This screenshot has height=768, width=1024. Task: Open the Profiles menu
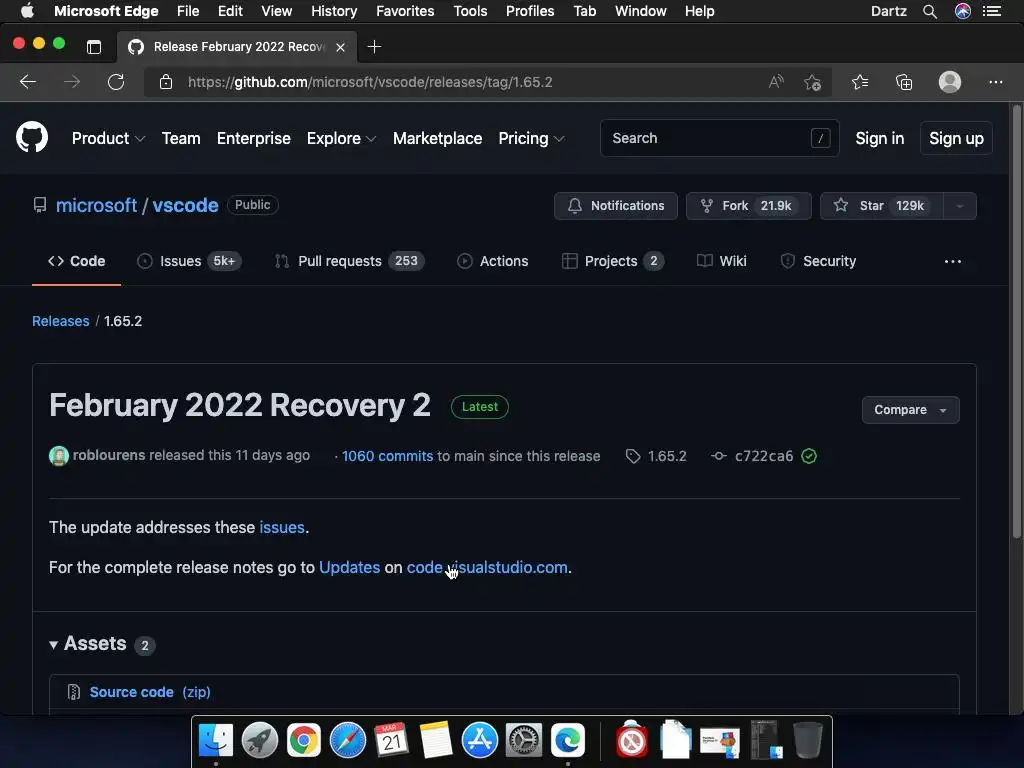click(530, 11)
